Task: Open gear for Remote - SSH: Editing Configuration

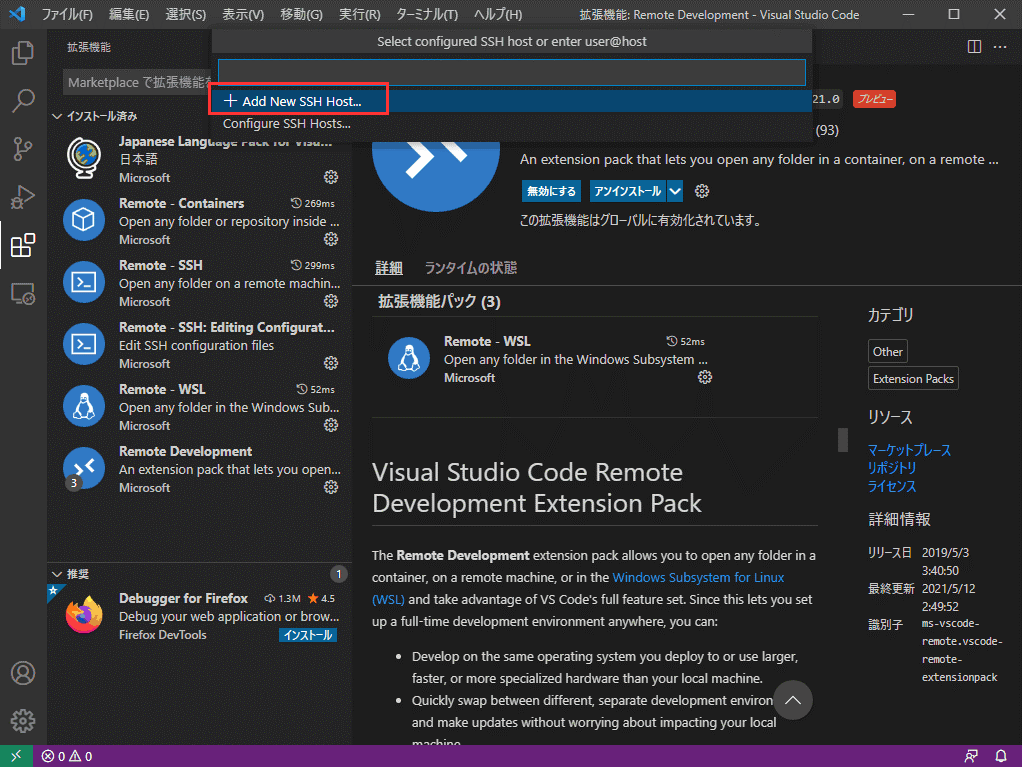Action: pos(331,363)
